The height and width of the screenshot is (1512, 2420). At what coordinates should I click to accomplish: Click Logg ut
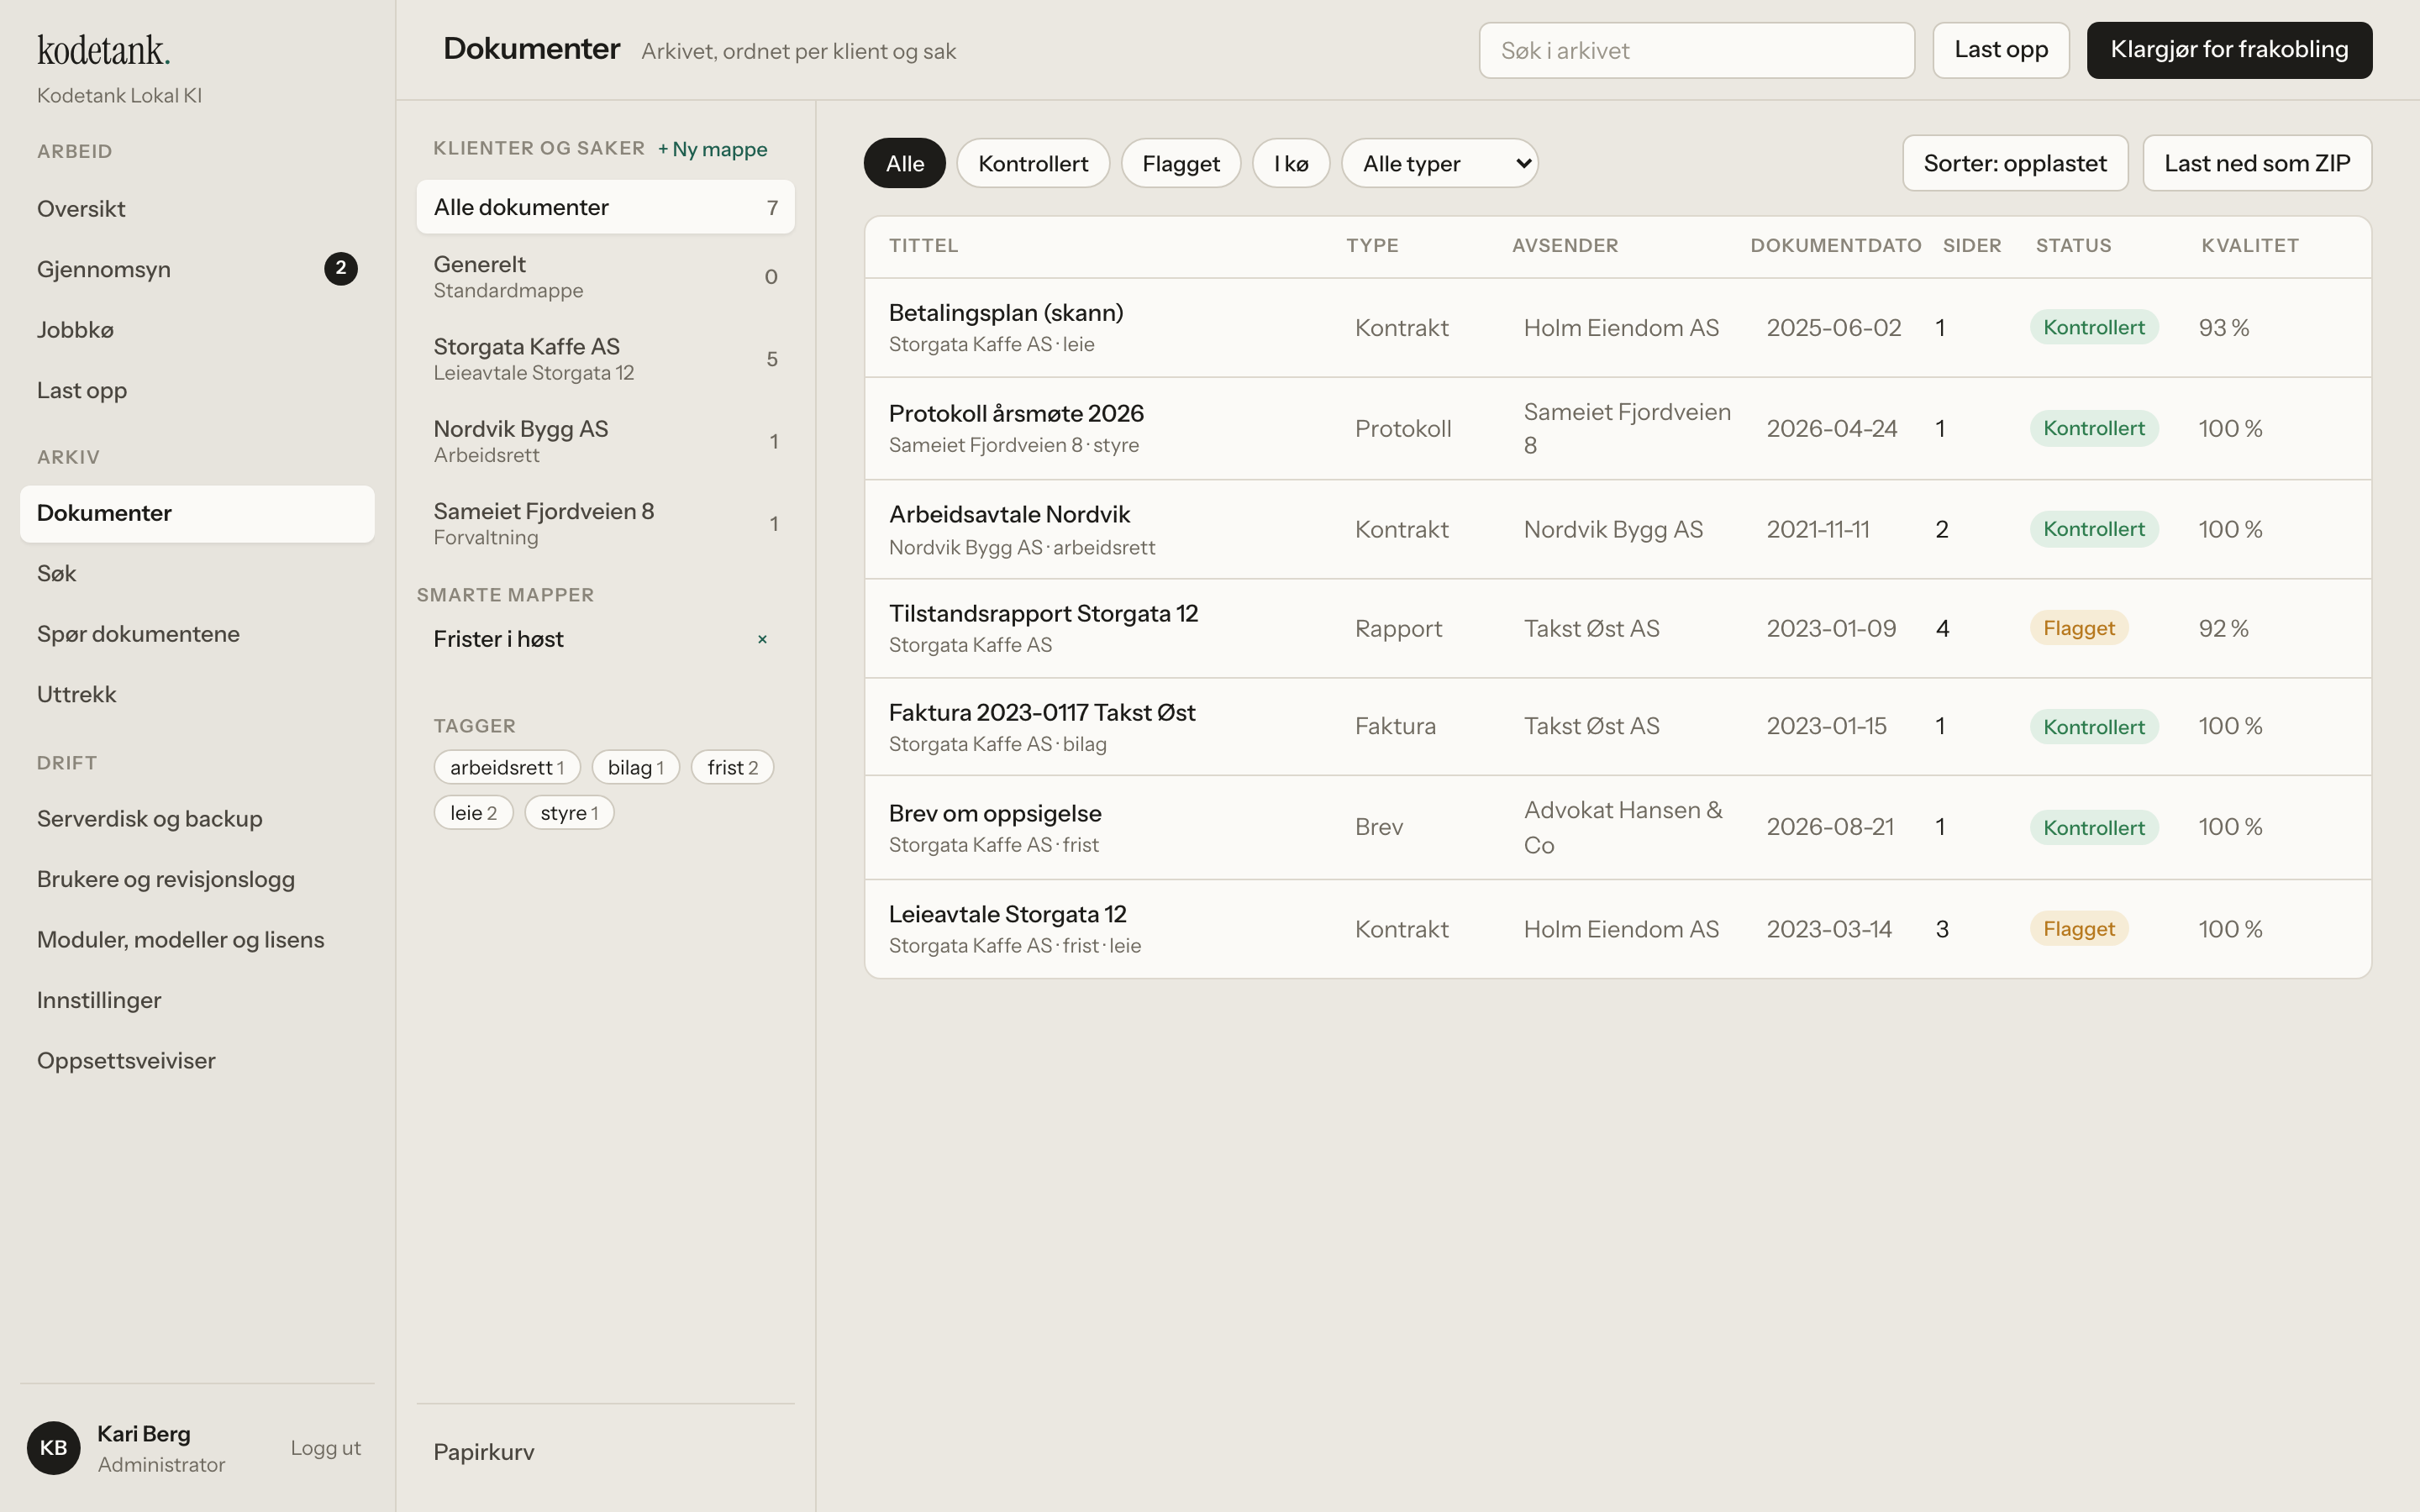[325, 1448]
